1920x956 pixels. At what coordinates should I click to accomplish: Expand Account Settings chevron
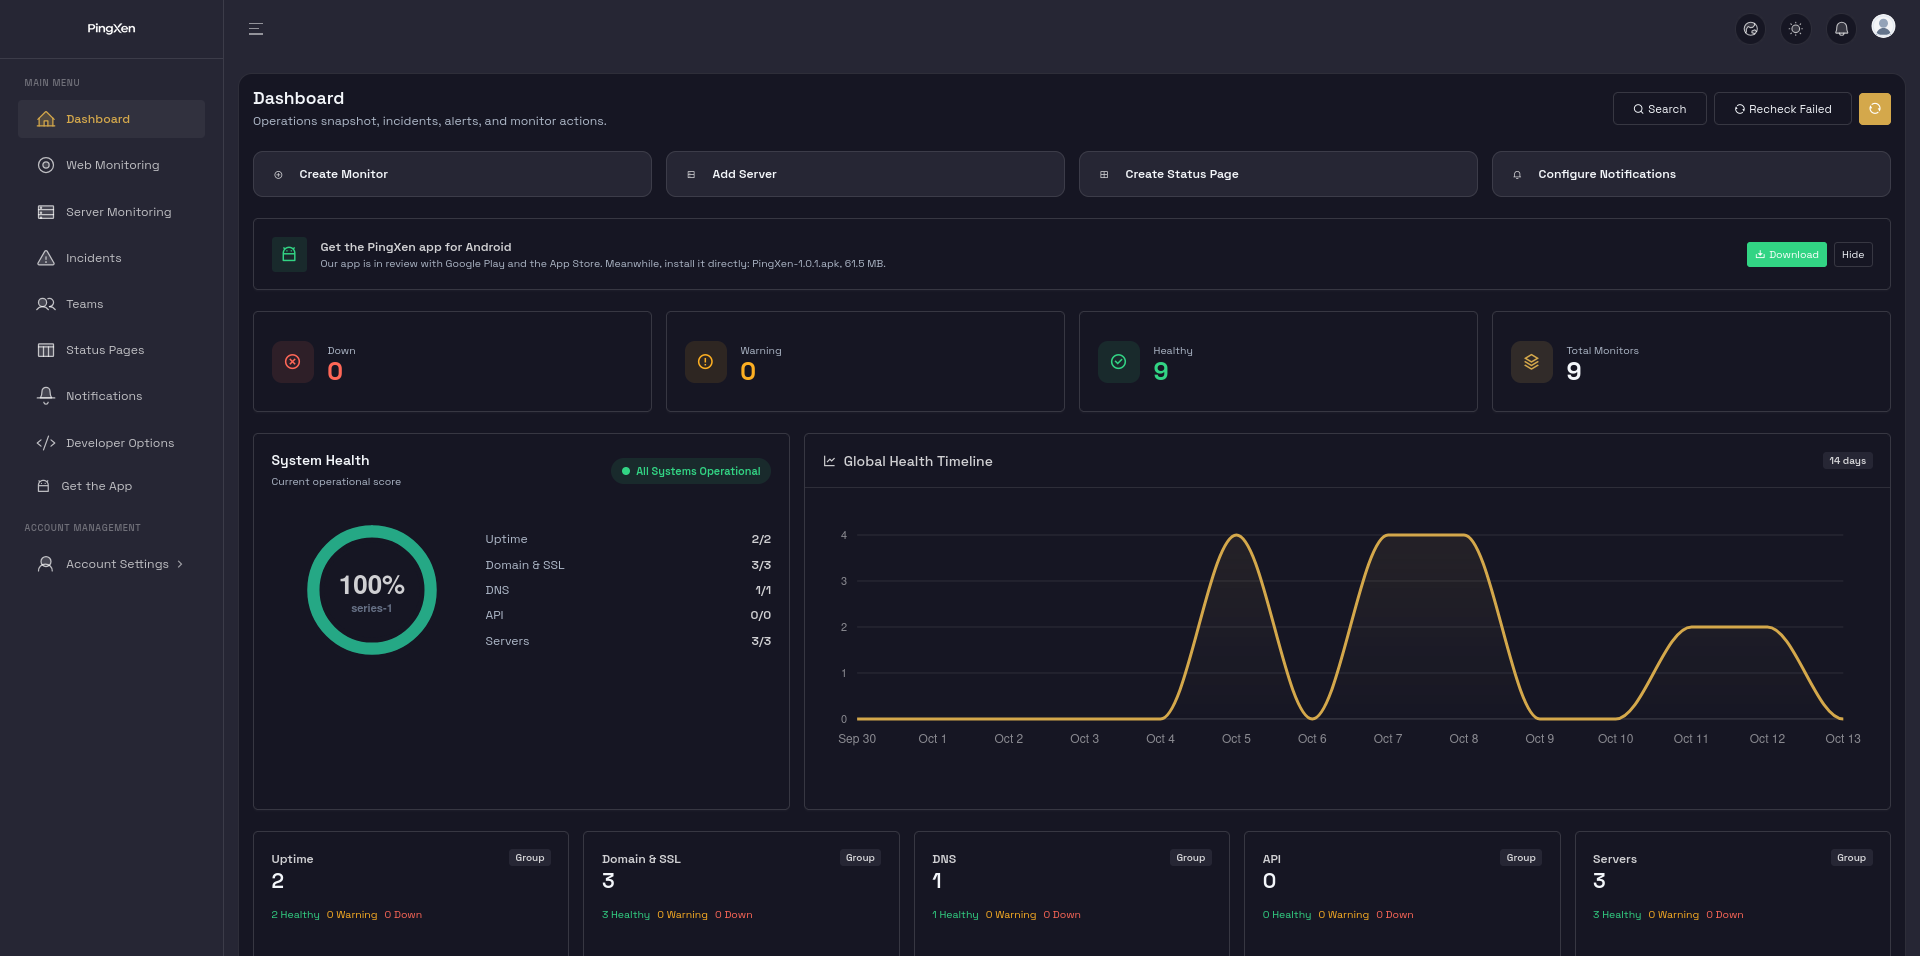coord(180,564)
